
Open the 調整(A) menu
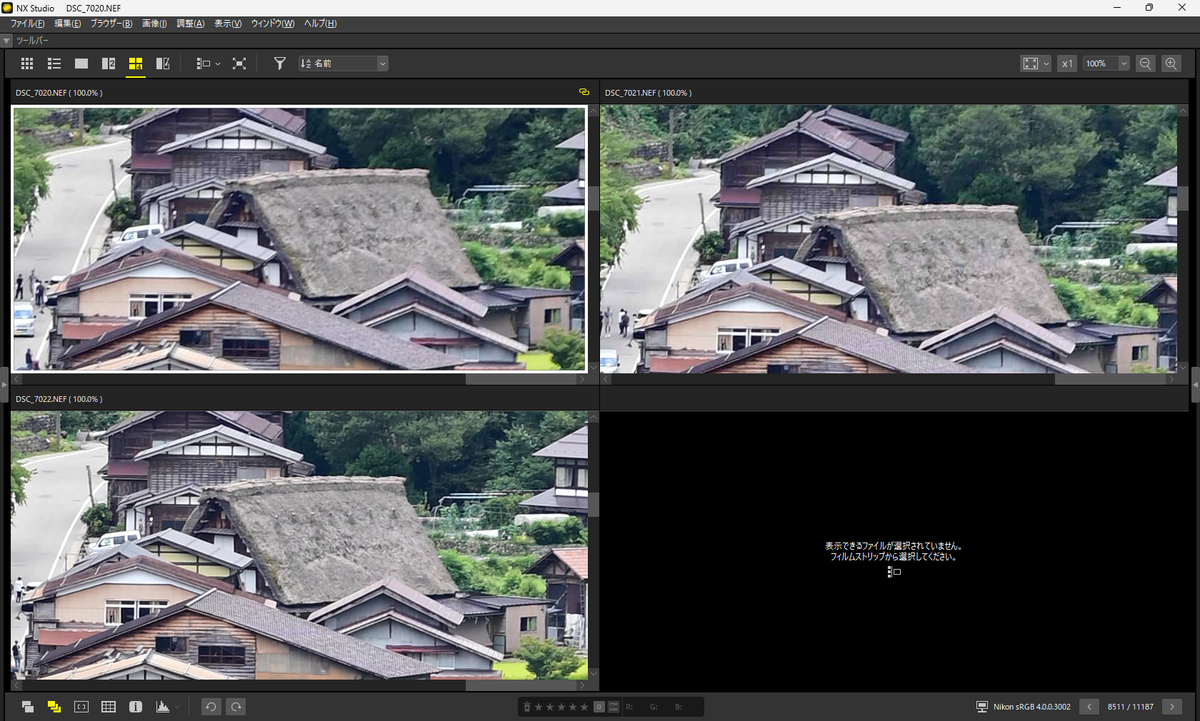tap(190, 23)
